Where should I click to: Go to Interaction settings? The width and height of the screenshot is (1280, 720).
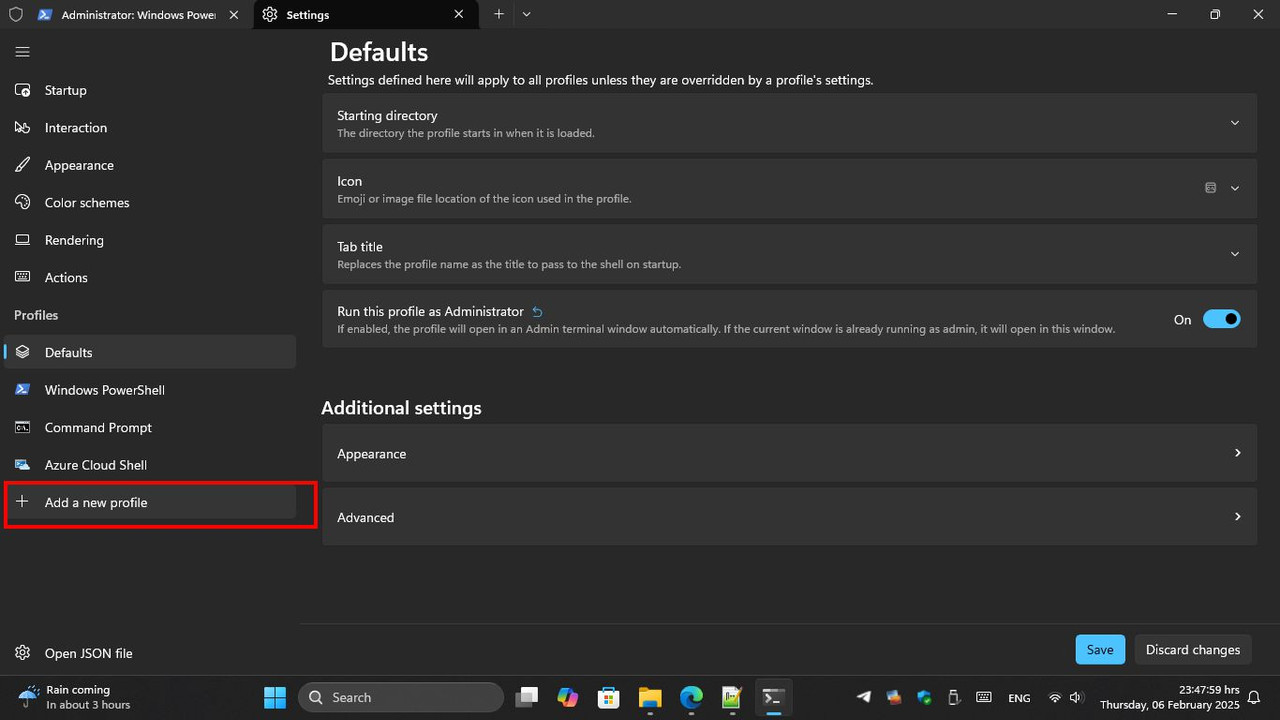(x=150, y=128)
